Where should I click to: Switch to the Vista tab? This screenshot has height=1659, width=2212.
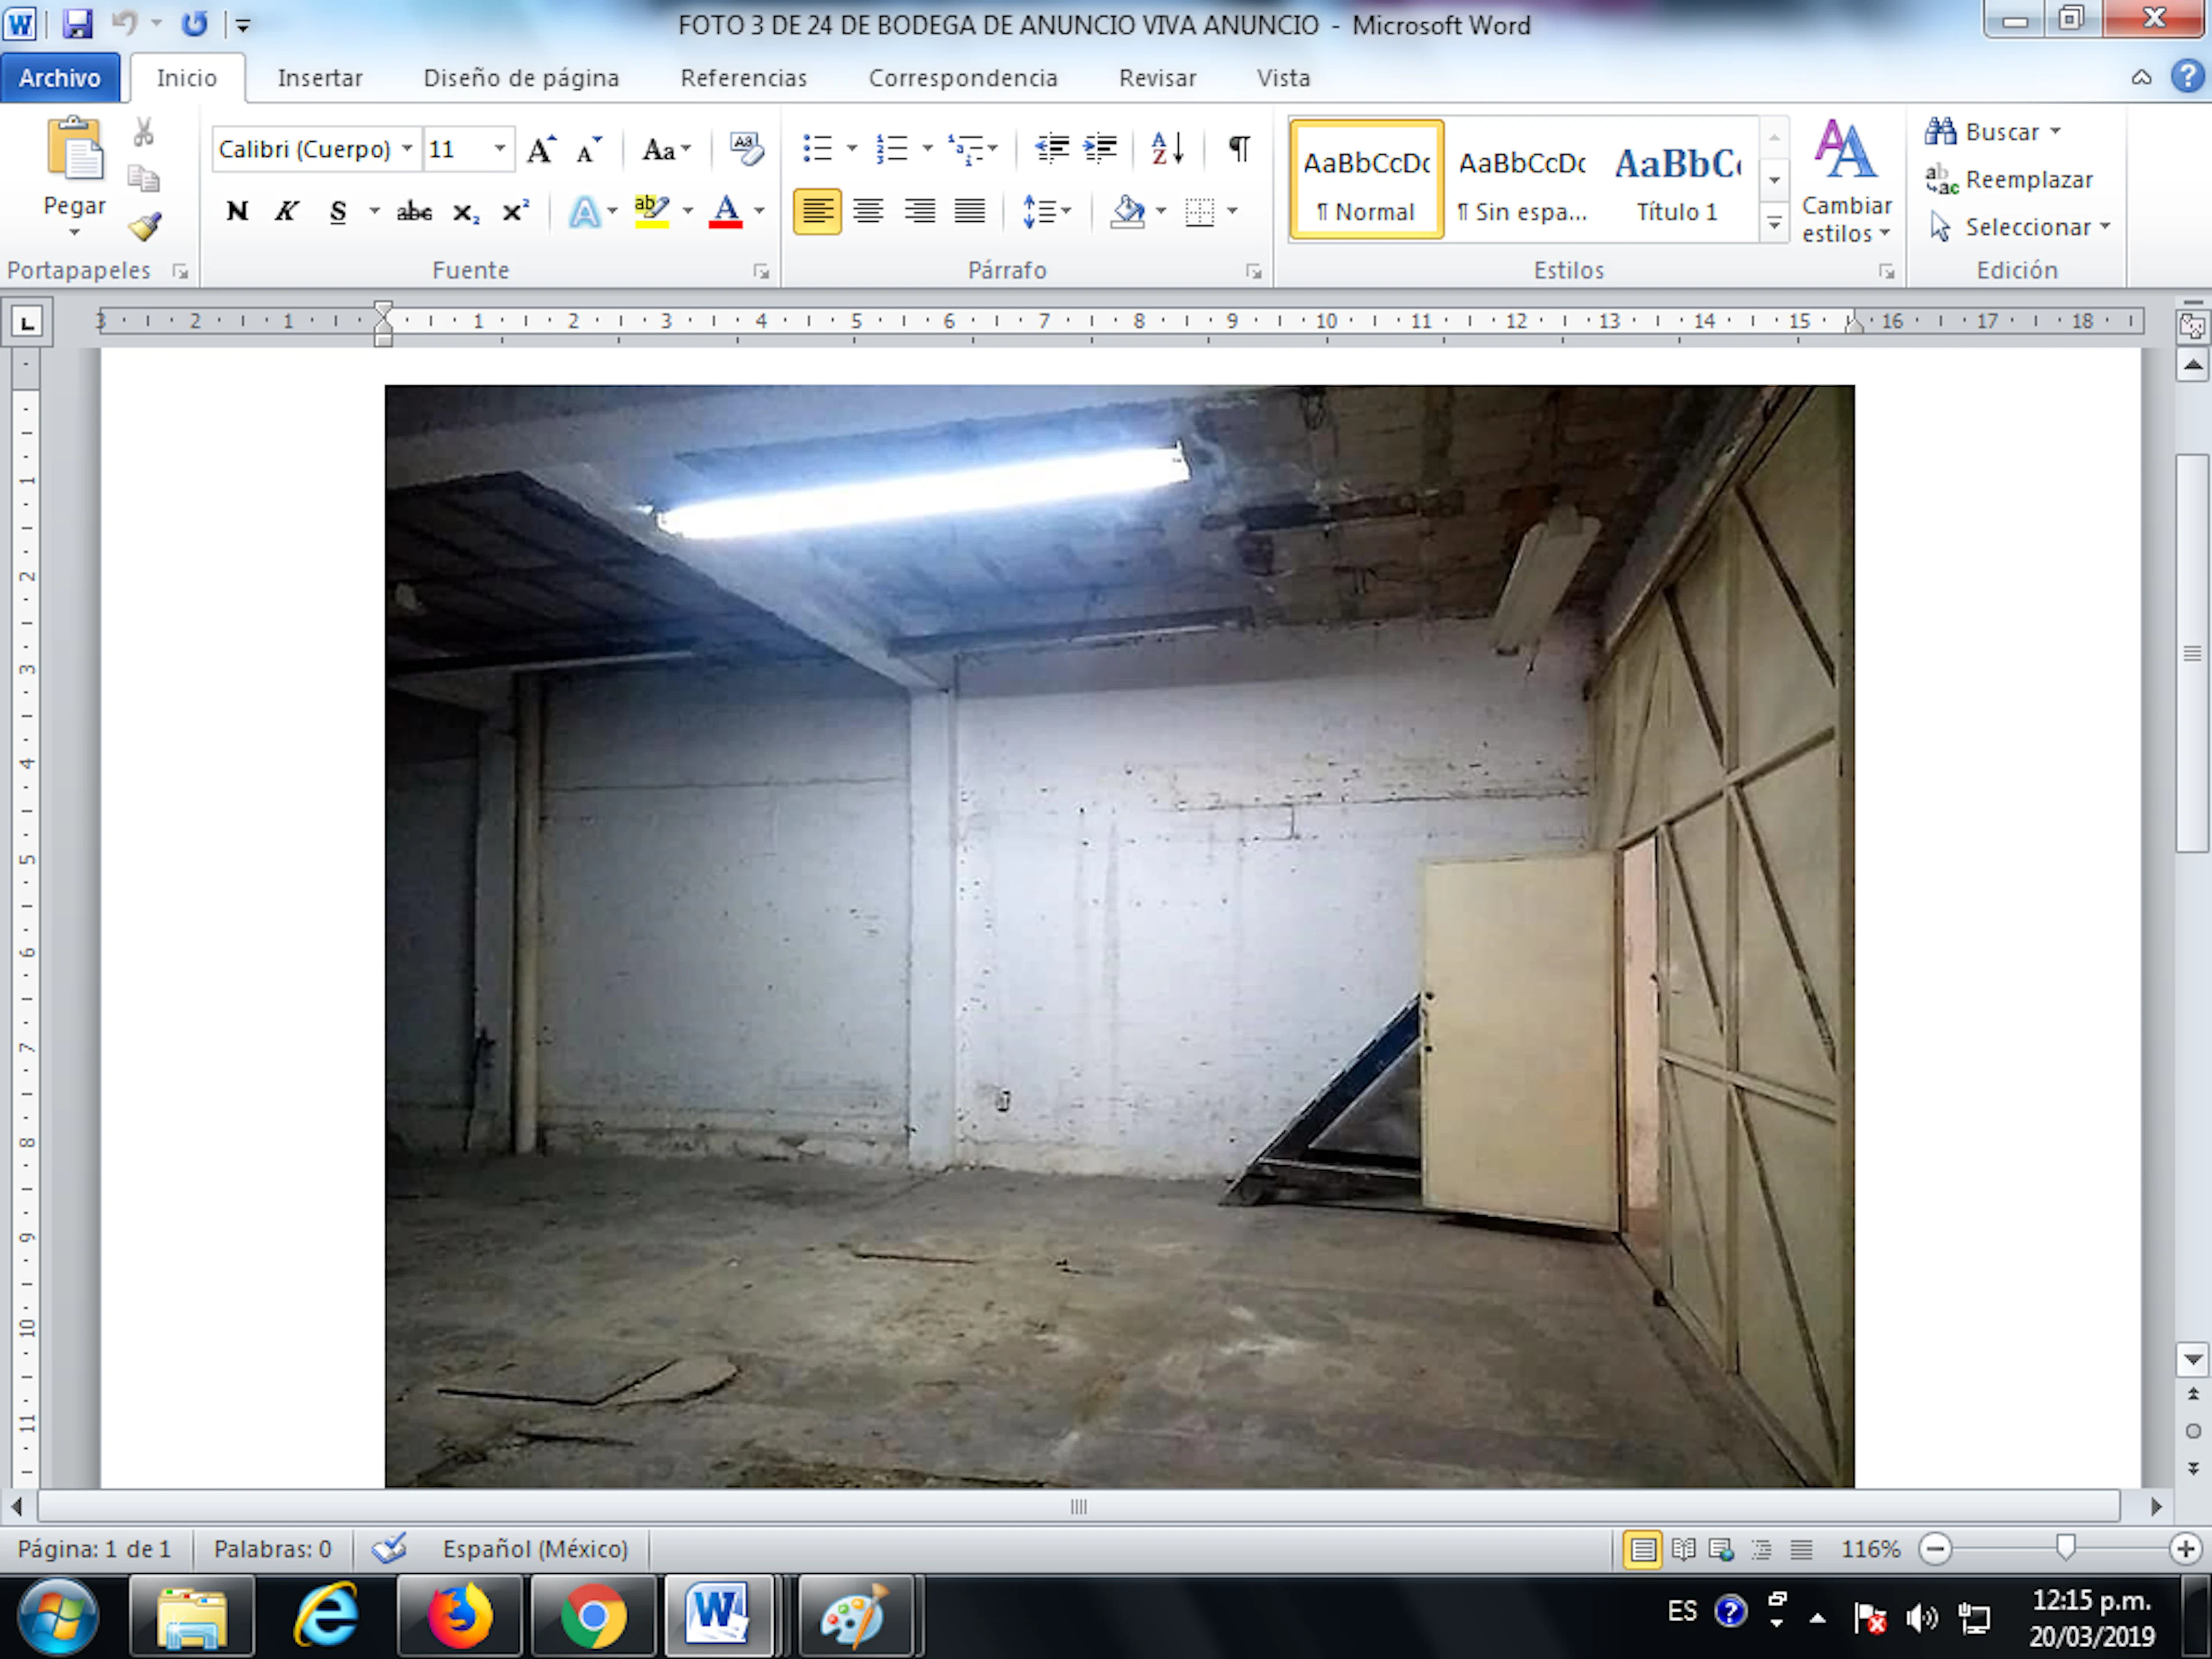pos(1283,77)
